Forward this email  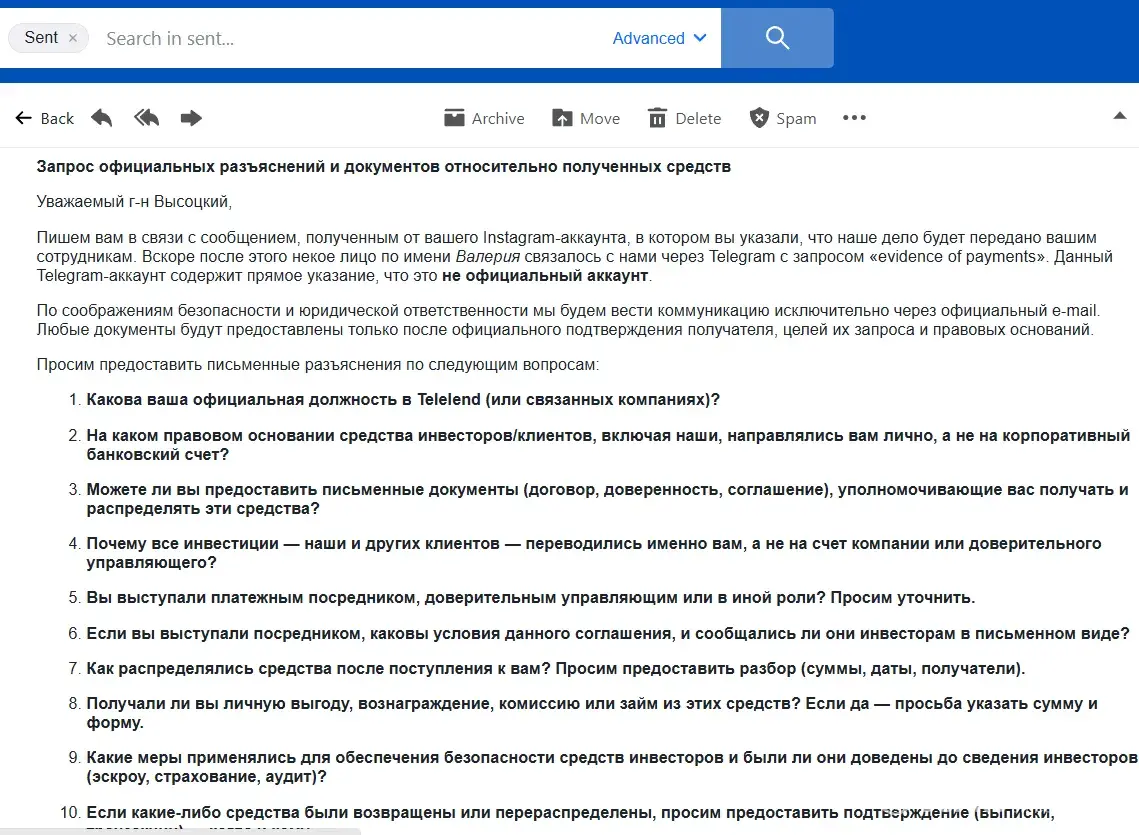click(191, 118)
